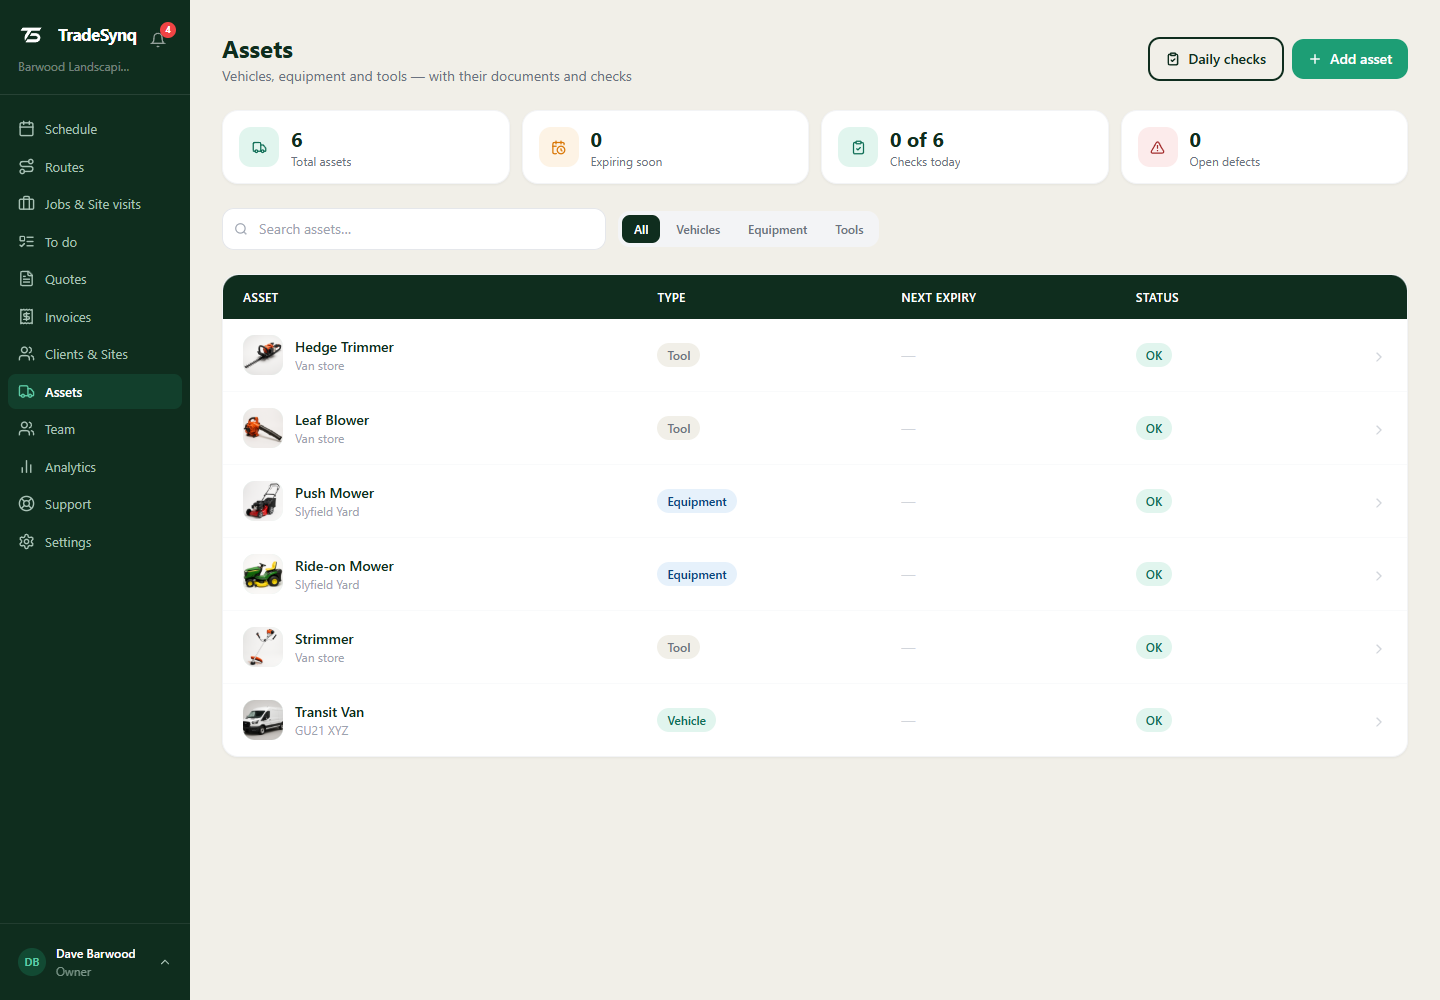Open Strimmer row chevron
Image resolution: width=1440 pixels, height=1000 pixels.
[x=1379, y=649]
